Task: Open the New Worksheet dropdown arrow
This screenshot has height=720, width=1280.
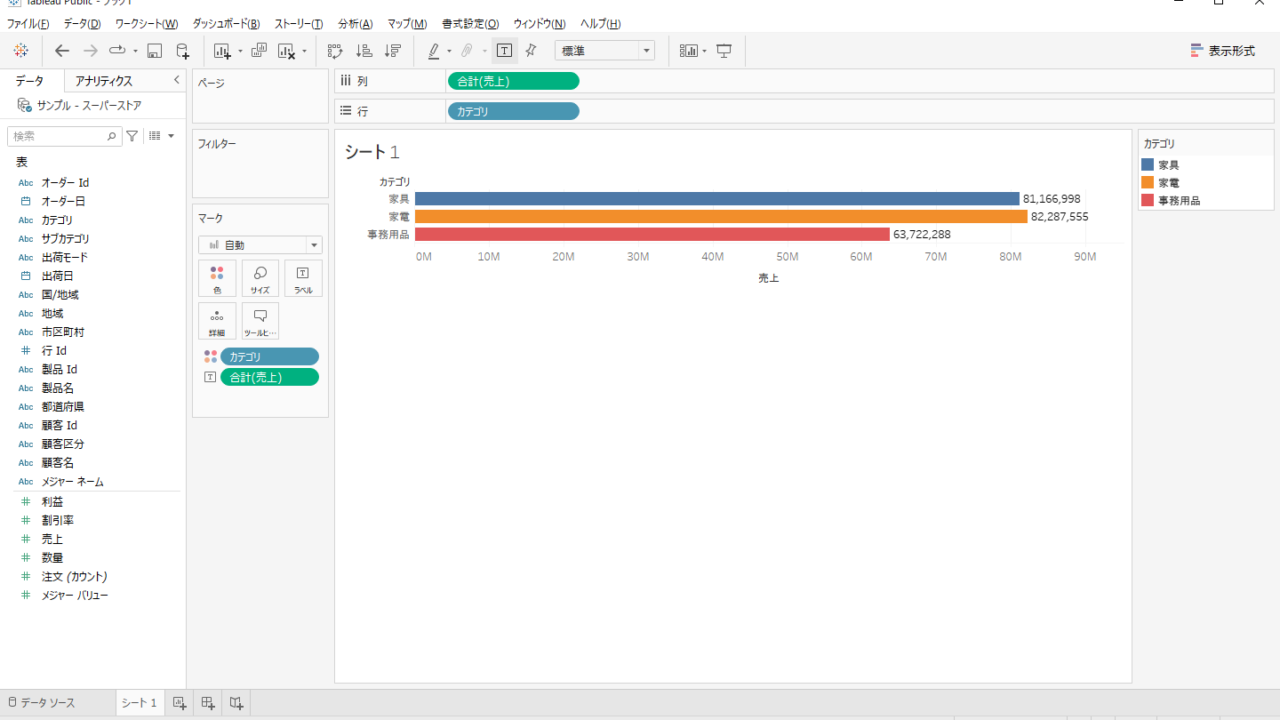Action: tap(240, 51)
